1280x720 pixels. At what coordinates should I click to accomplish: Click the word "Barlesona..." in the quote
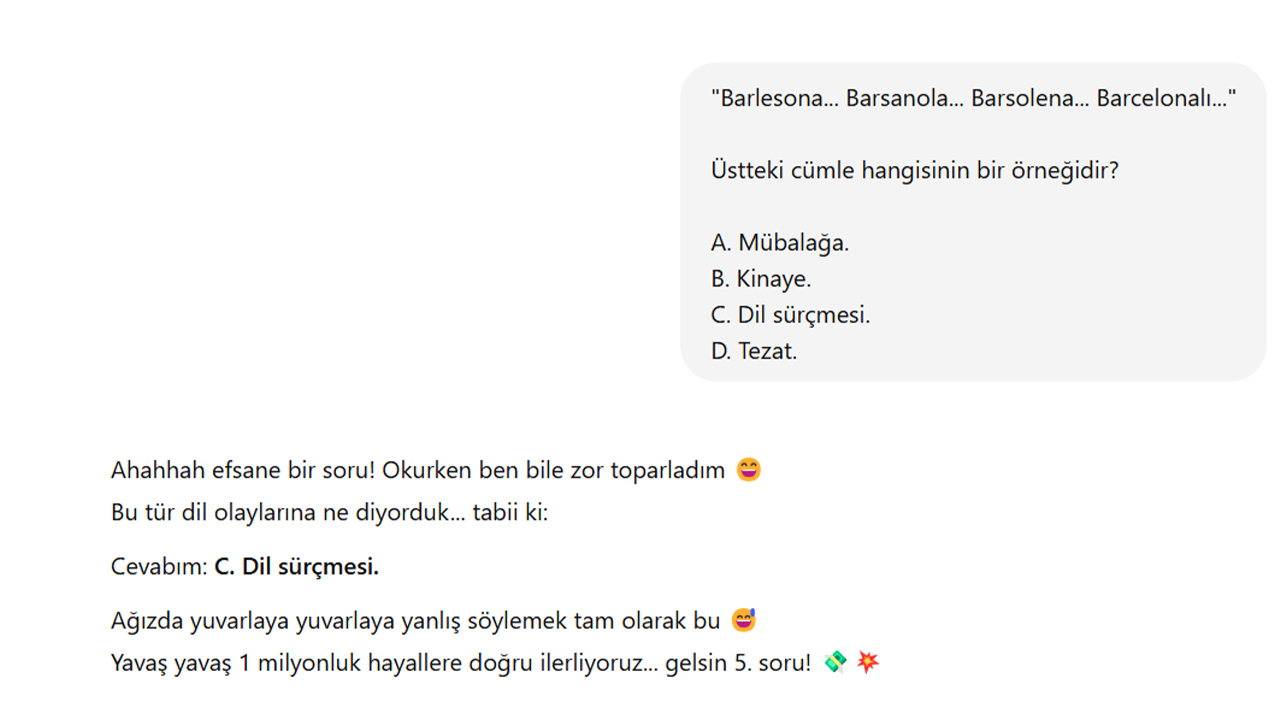click(x=773, y=99)
